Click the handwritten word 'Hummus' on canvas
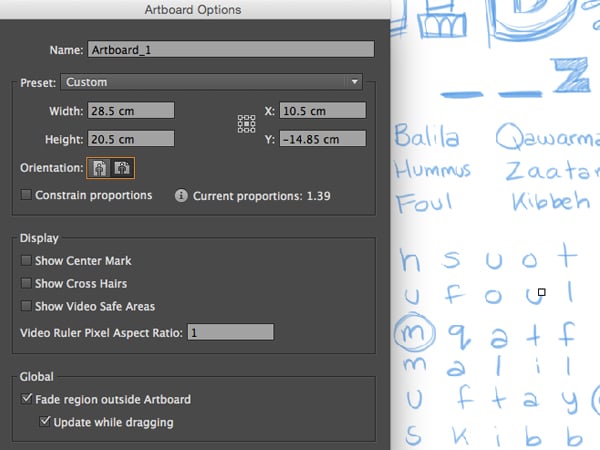Image resolution: width=600 pixels, height=450 pixels. pos(432,170)
